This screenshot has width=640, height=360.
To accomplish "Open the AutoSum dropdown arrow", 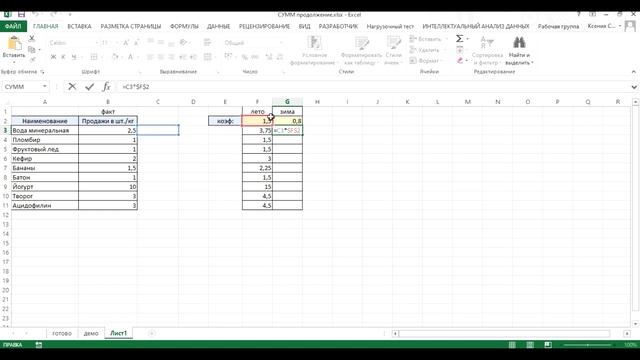I will click(467, 39).
